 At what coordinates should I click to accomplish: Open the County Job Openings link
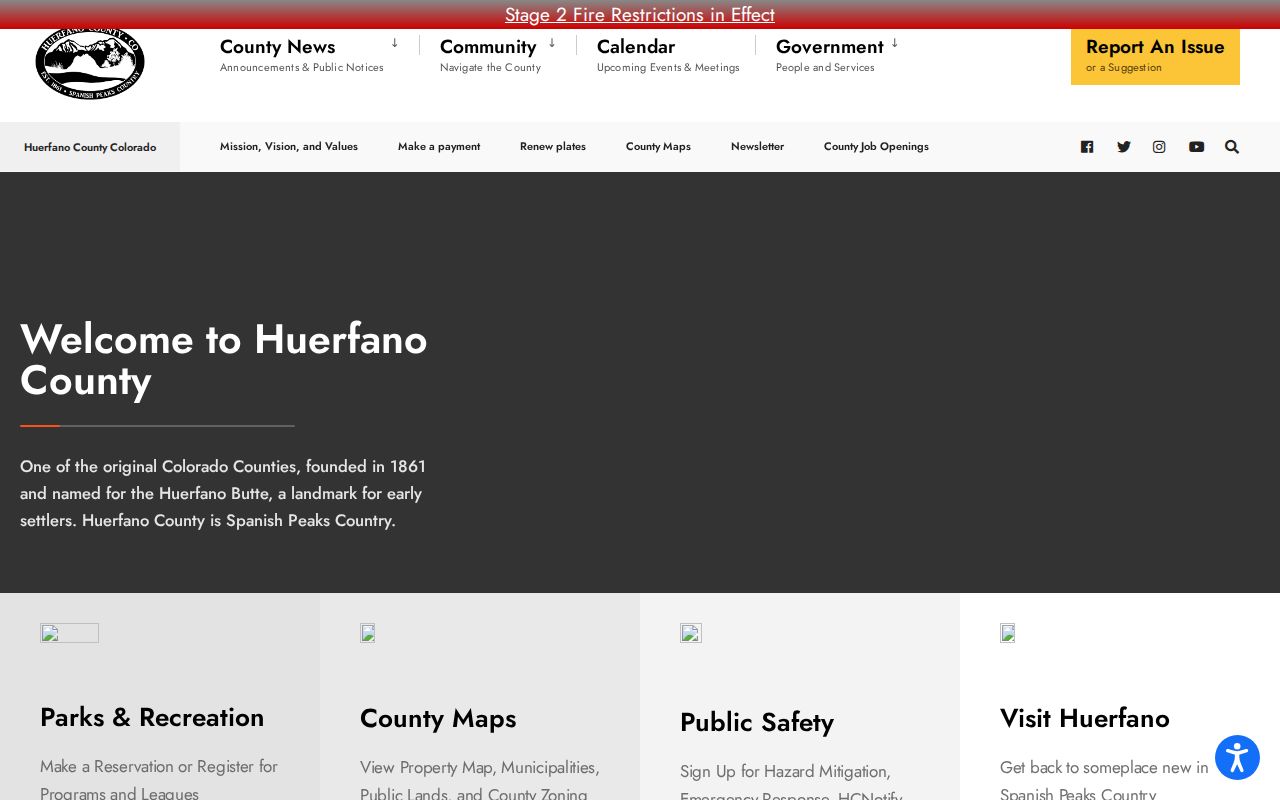tap(876, 147)
